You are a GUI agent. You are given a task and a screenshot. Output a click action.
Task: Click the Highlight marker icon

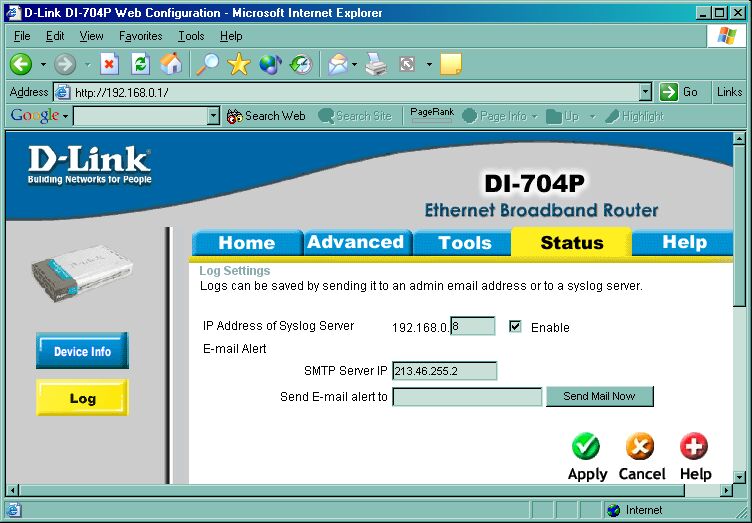point(612,116)
